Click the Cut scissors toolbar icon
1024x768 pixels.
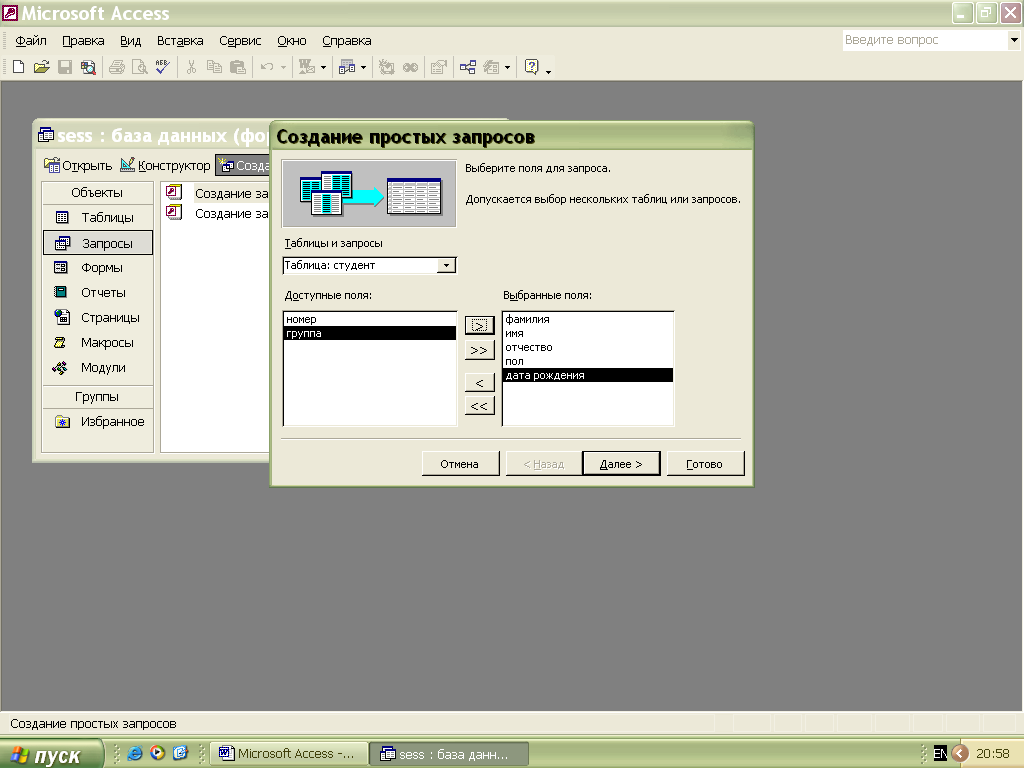(x=191, y=67)
